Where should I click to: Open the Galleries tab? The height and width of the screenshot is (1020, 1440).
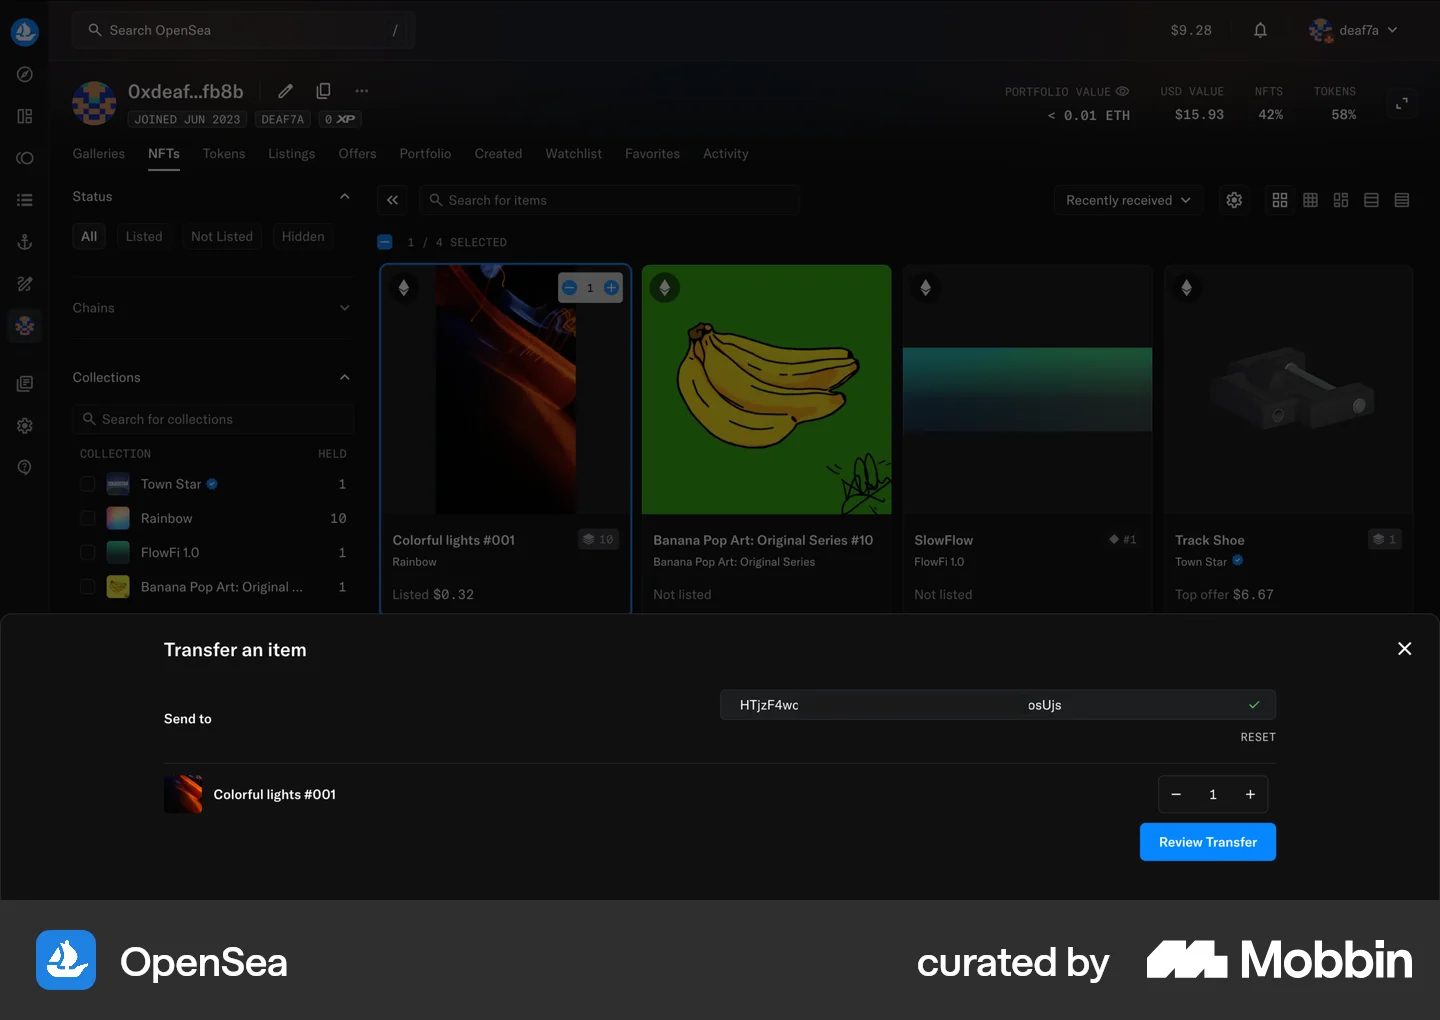(99, 154)
